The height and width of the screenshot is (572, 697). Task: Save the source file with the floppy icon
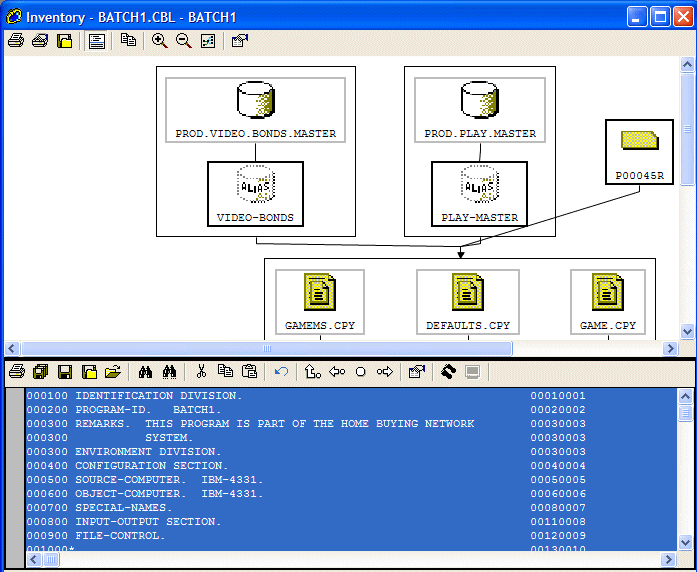pyautogui.click(x=65, y=371)
